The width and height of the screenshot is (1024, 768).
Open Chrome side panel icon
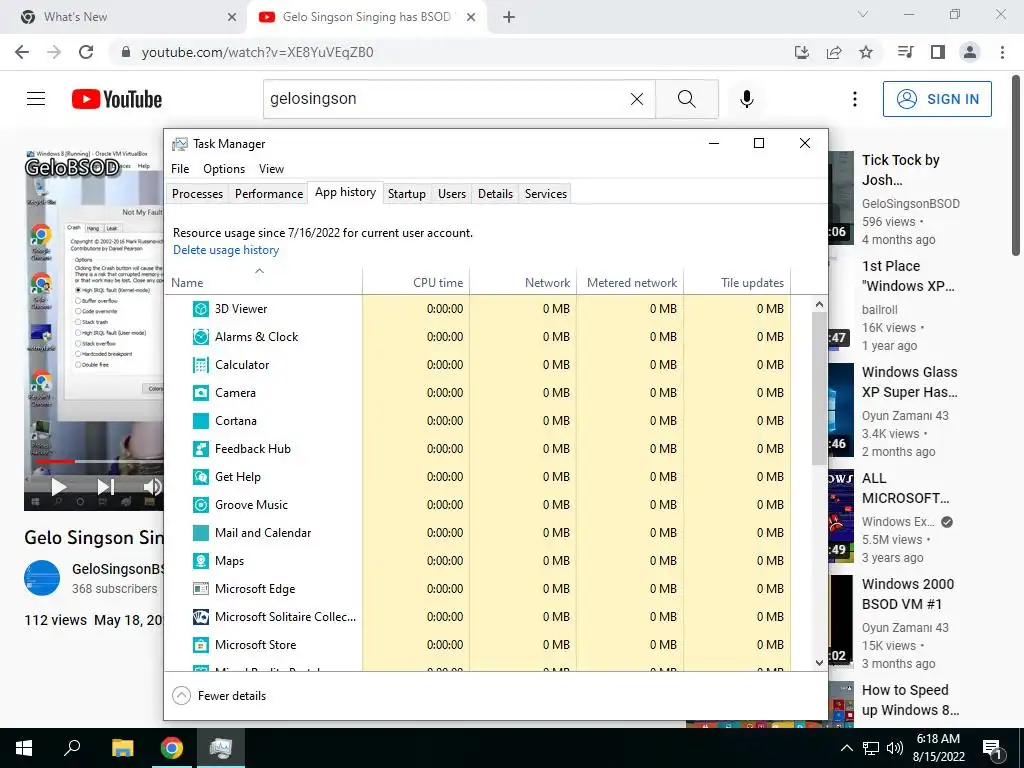[938, 52]
